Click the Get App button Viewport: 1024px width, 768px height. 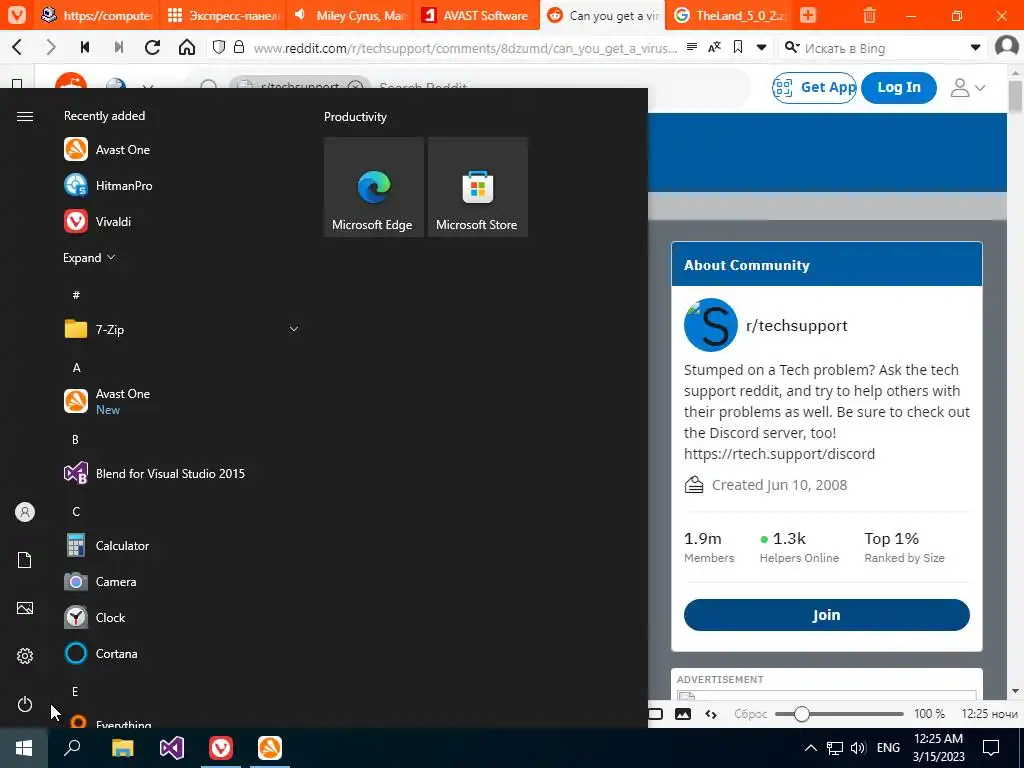[814, 88]
